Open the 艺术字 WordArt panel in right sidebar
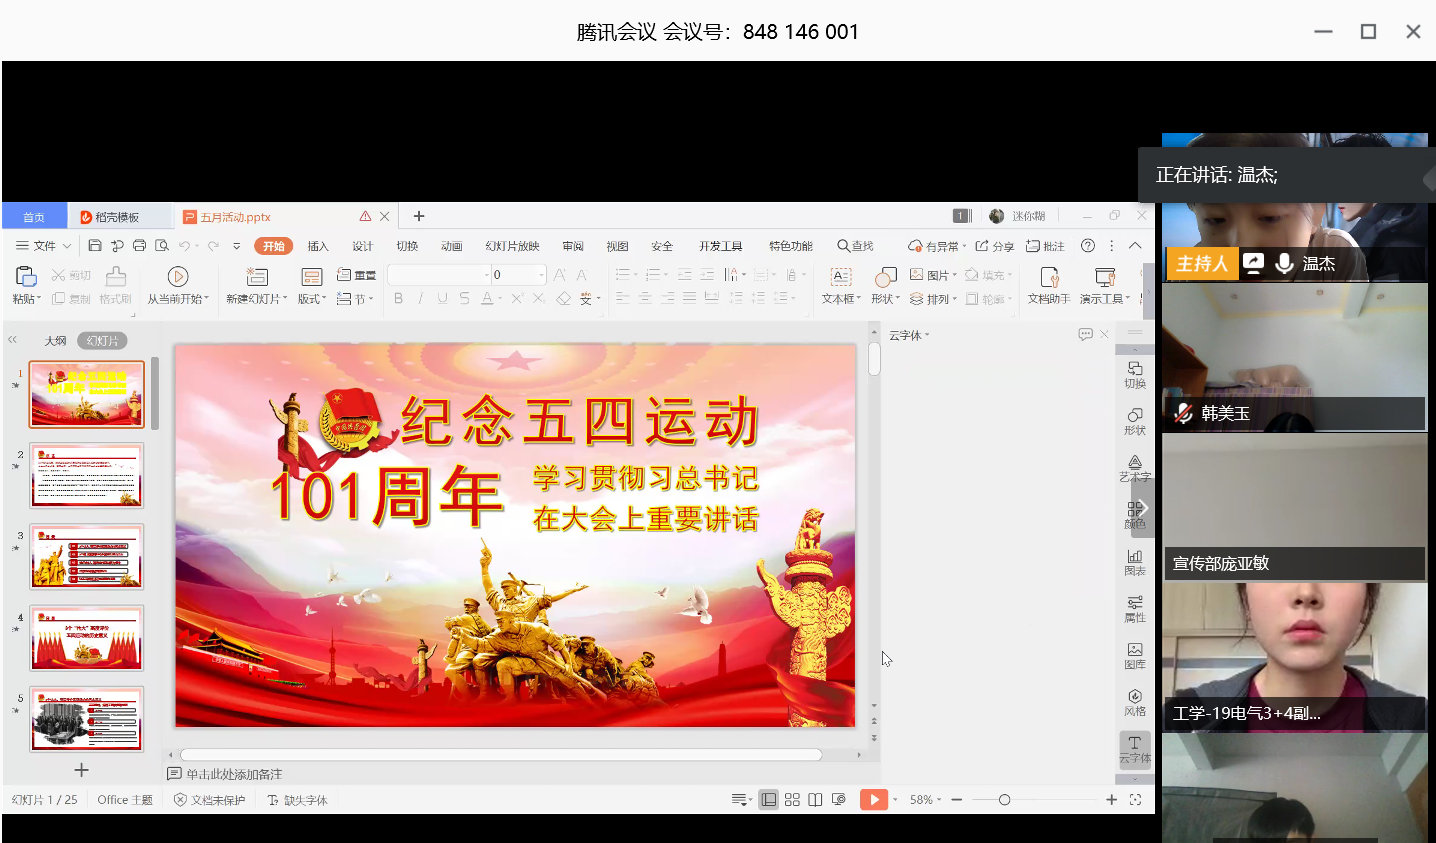This screenshot has height=843, width=1436. (1135, 468)
